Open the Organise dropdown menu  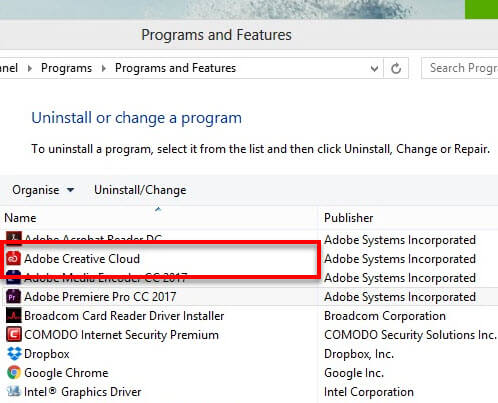(x=43, y=190)
